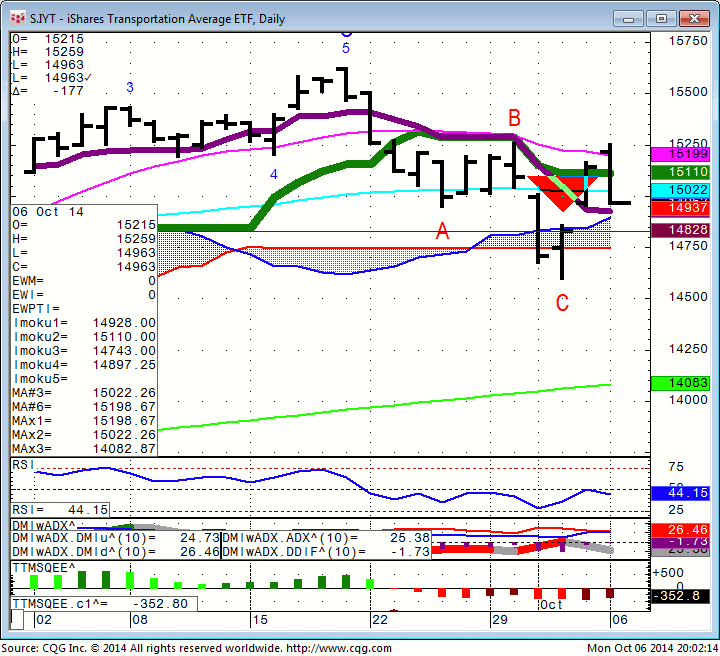This screenshot has width=720, height=656.
Task: Click the 15750 price scale value
Action: [x=688, y=41]
